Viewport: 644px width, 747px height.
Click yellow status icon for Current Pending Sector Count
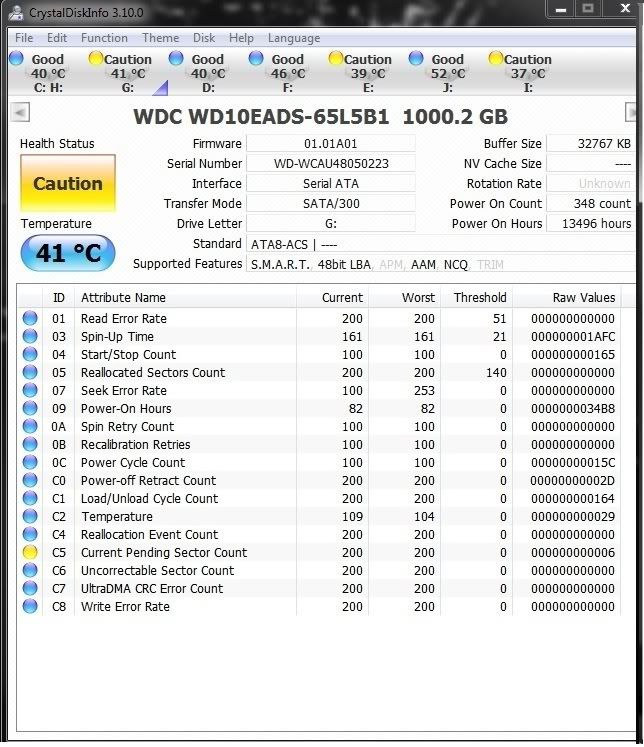click(x=30, y=553)
